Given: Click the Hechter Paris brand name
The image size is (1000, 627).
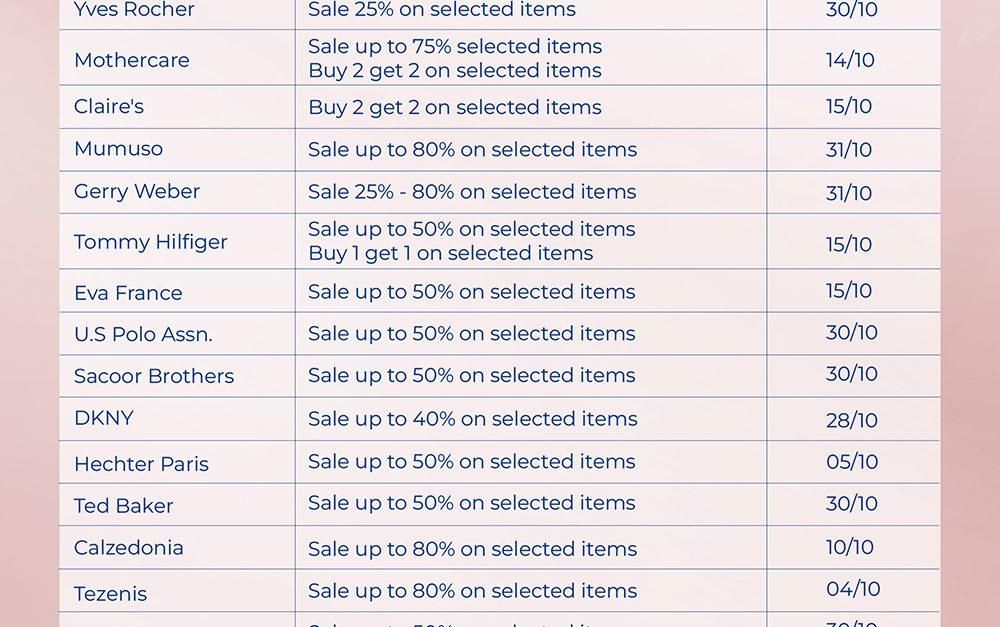Looking at the screenshot, I should tap(141, 464).
